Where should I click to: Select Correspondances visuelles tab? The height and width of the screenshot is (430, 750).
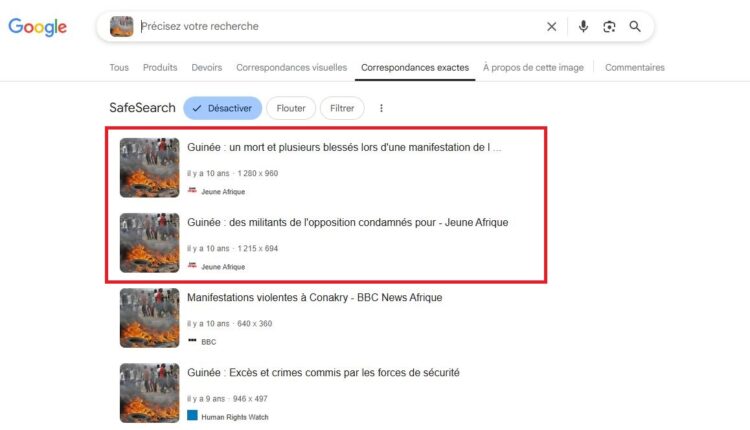[x=292, y=67]
